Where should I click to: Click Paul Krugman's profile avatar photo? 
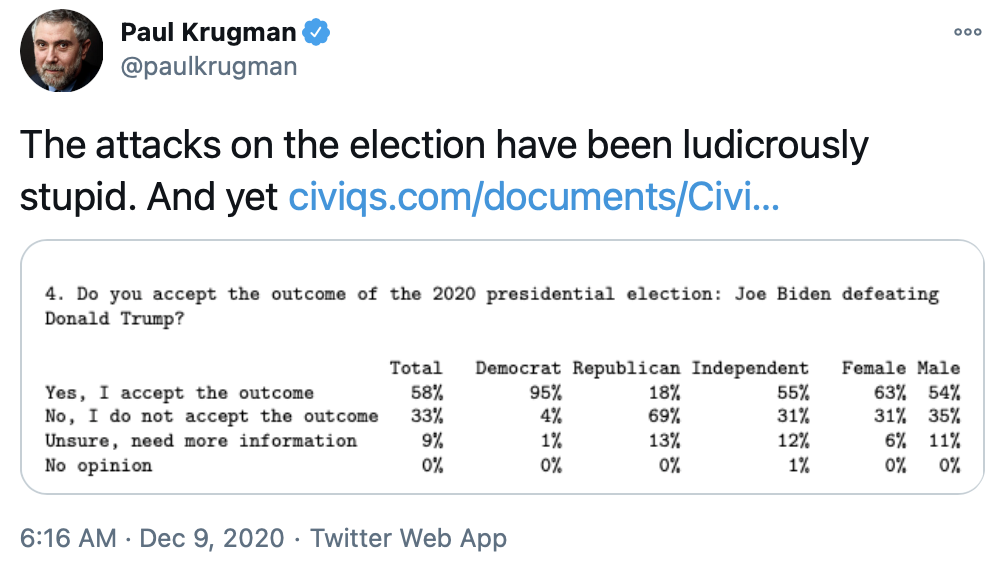[61, 50]
